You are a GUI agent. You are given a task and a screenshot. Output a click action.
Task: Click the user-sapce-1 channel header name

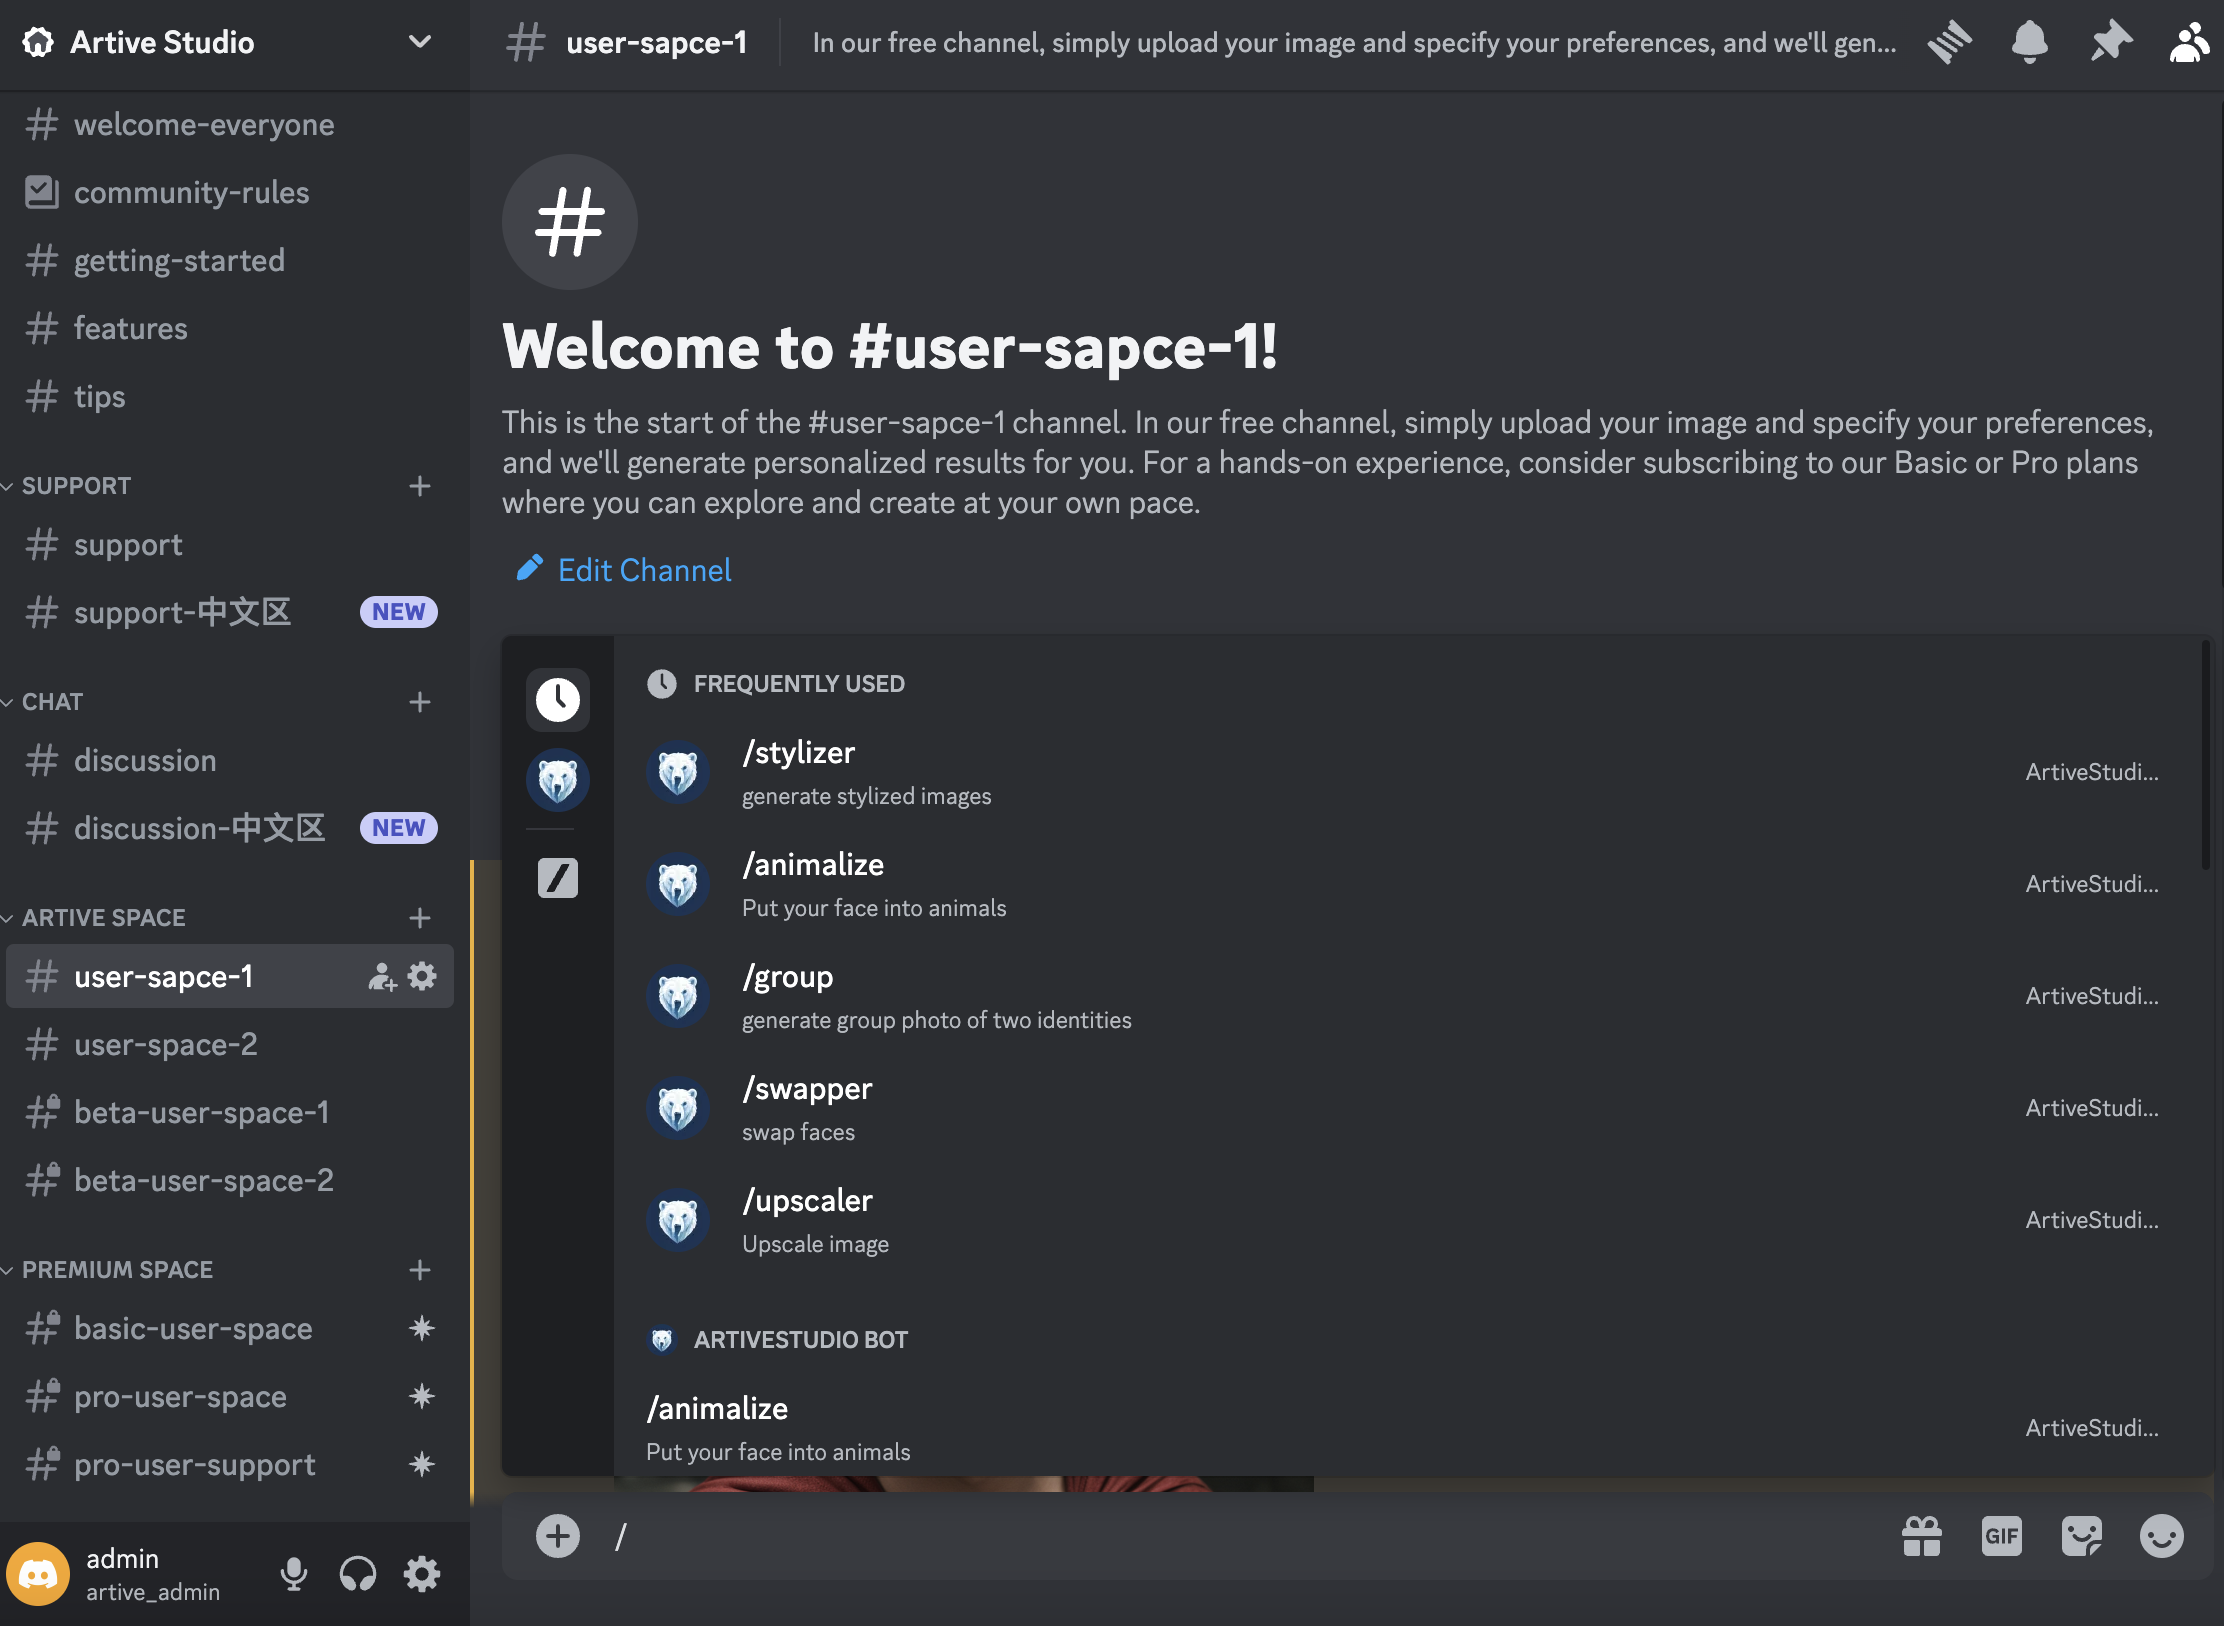pyautogui.click(x=656, y=43)
